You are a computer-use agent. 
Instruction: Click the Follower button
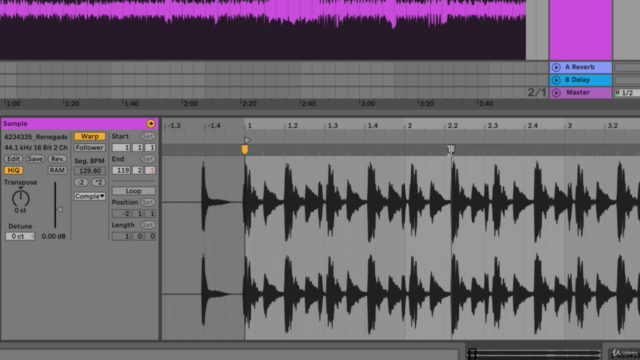pos(90,148)
